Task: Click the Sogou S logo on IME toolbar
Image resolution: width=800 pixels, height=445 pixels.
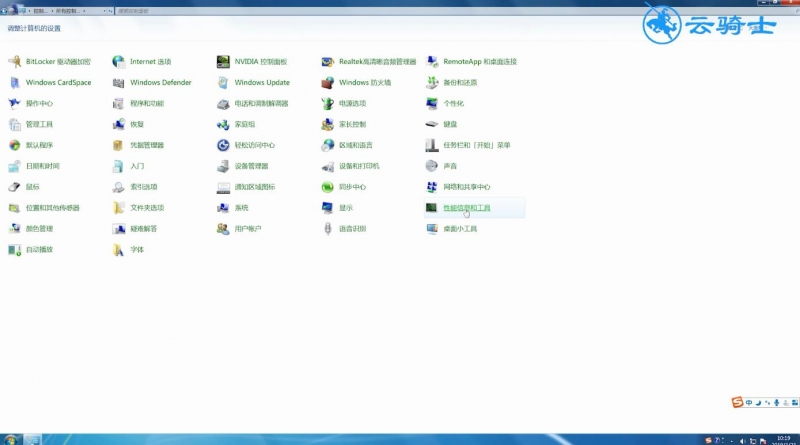Action: point(737,403)
